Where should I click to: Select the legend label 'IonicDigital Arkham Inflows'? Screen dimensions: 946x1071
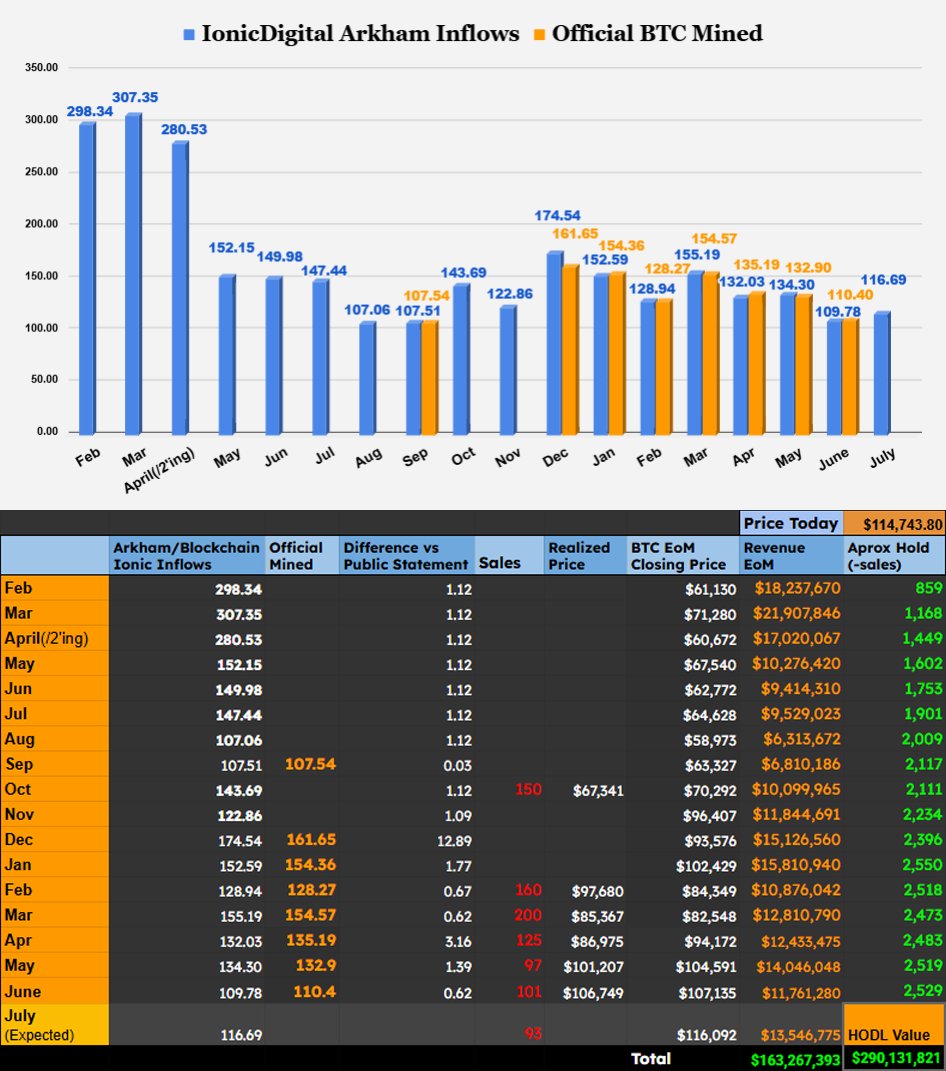[360, 33]
